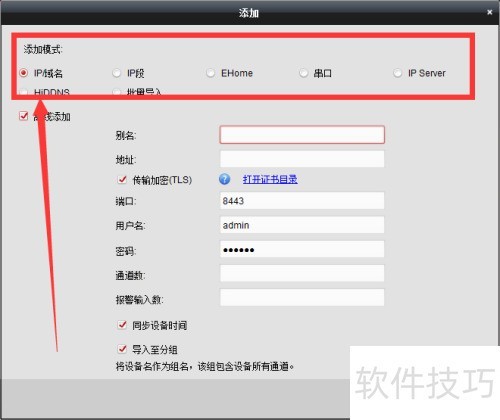This screenshot has height=420, width=500.
Task: Select the IP段 add mode
Action: click(116, 73)
